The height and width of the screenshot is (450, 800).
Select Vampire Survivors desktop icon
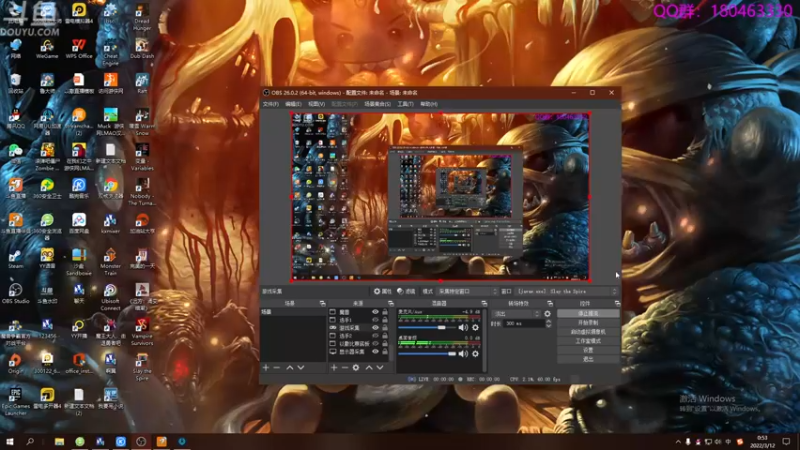pyautogui.click(x=142, y=332)
